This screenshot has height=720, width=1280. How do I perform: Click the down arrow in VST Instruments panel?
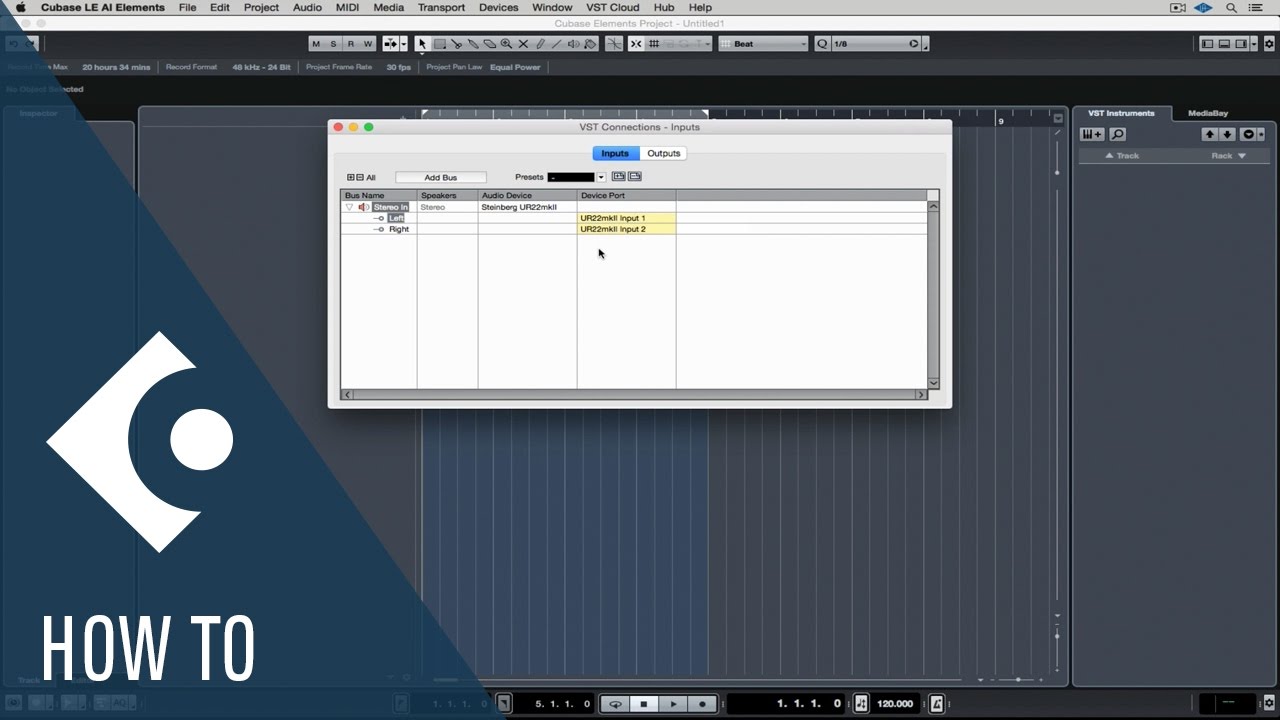pyautogui.click(x=1228, y=134)
